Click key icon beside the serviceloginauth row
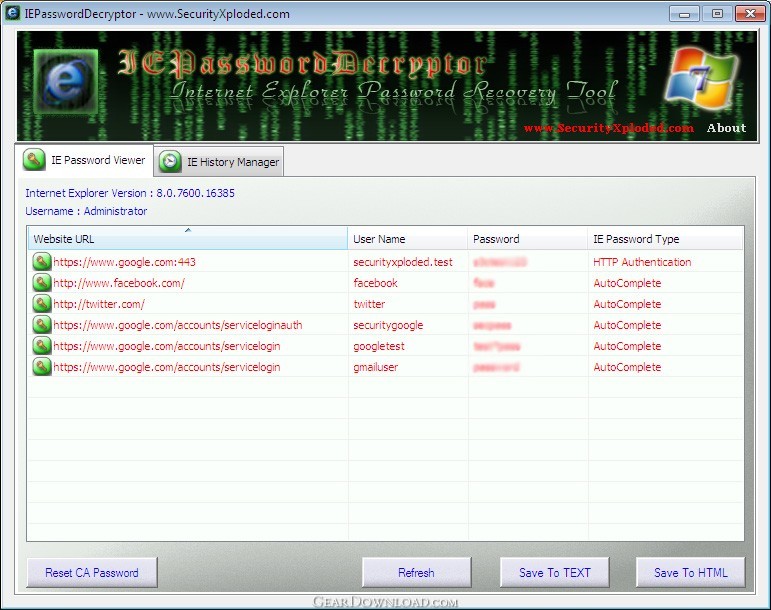The width and height of the screenshot is (771, 610). pyautogui.click(x=42, y=325)
